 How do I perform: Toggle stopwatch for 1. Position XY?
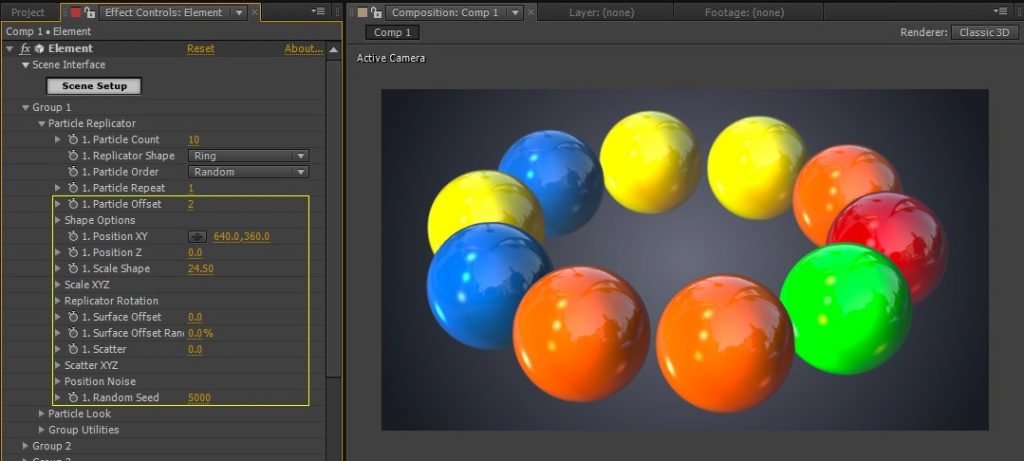[73, 236]
